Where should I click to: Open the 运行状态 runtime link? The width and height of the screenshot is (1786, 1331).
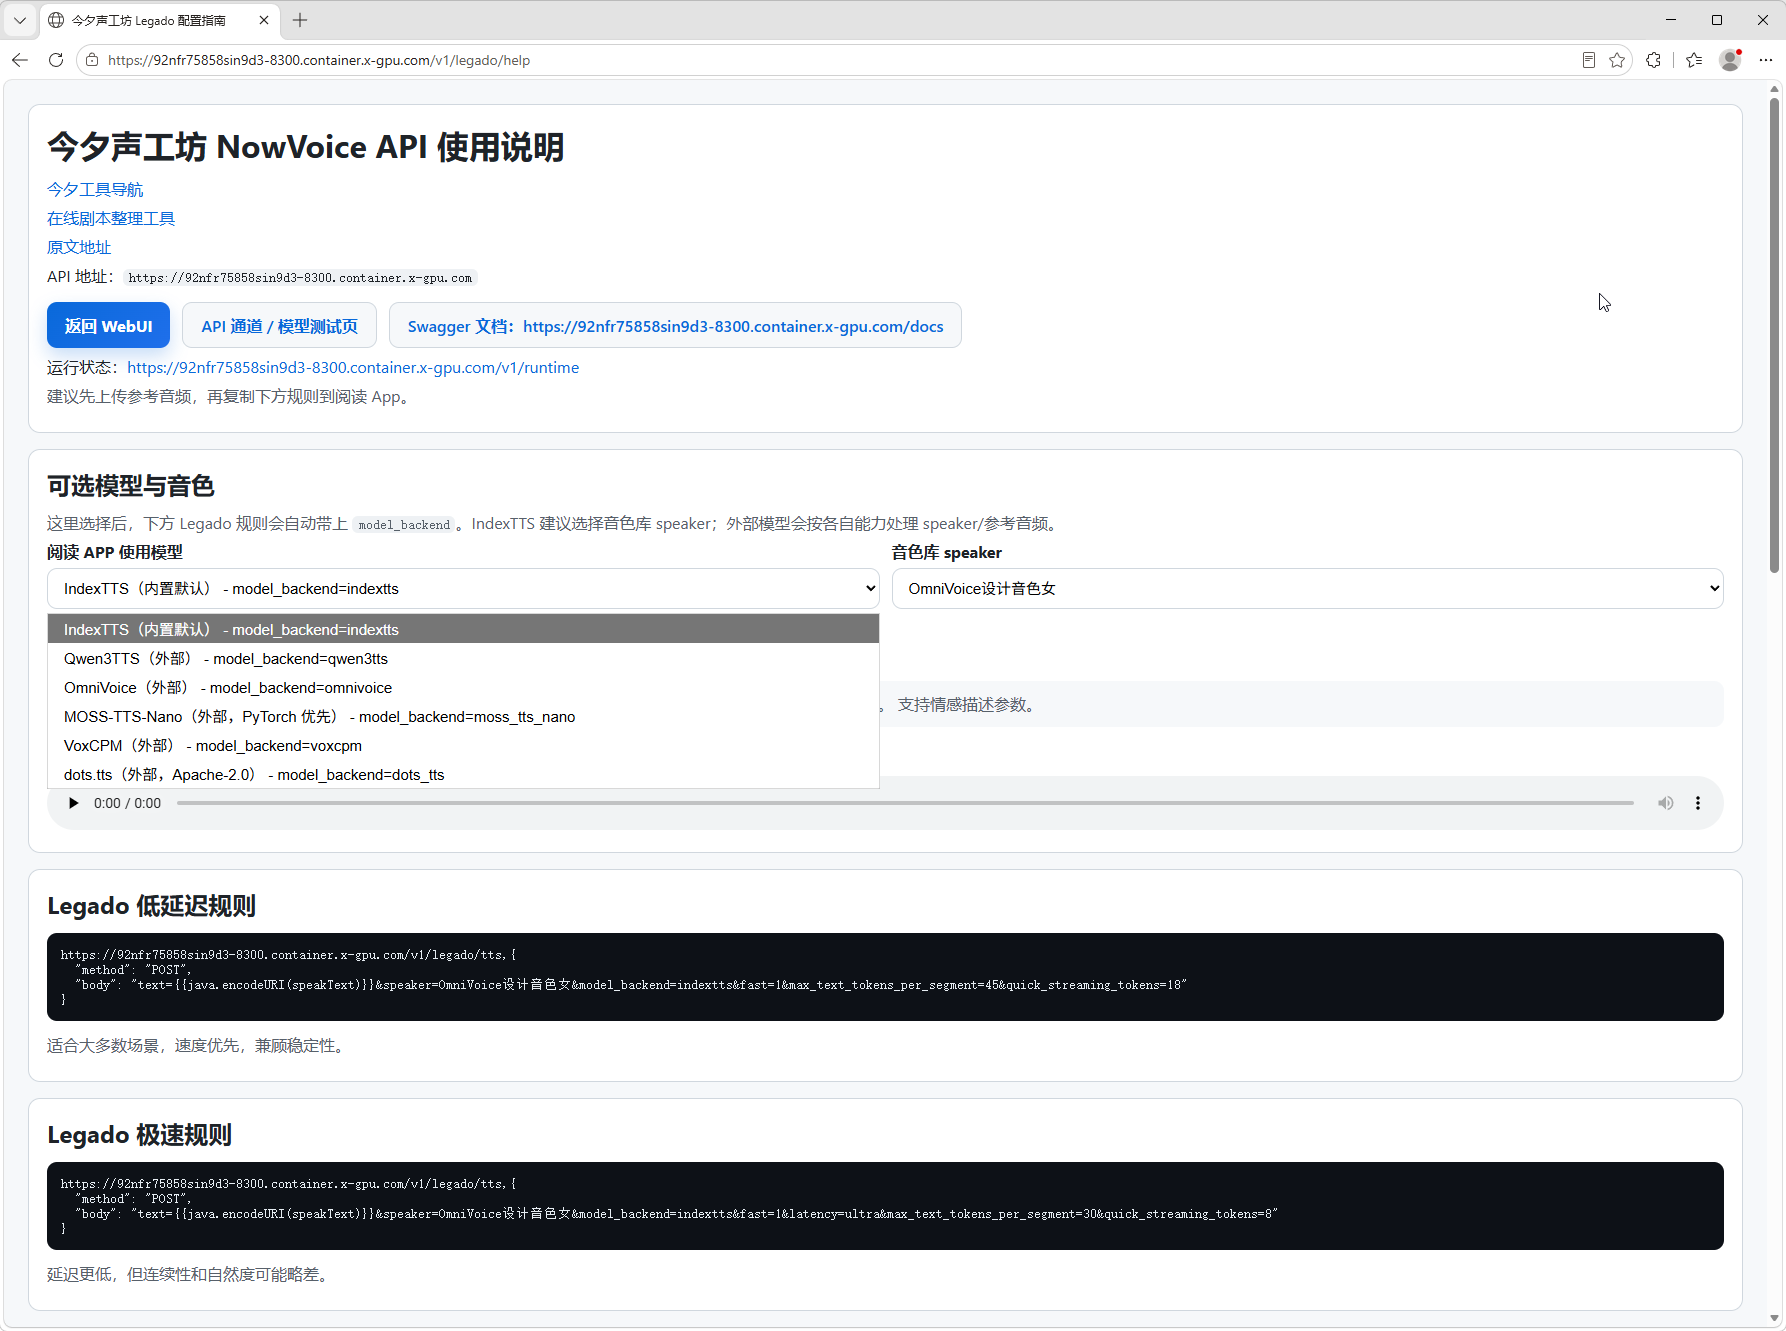(x=353, y=368)
